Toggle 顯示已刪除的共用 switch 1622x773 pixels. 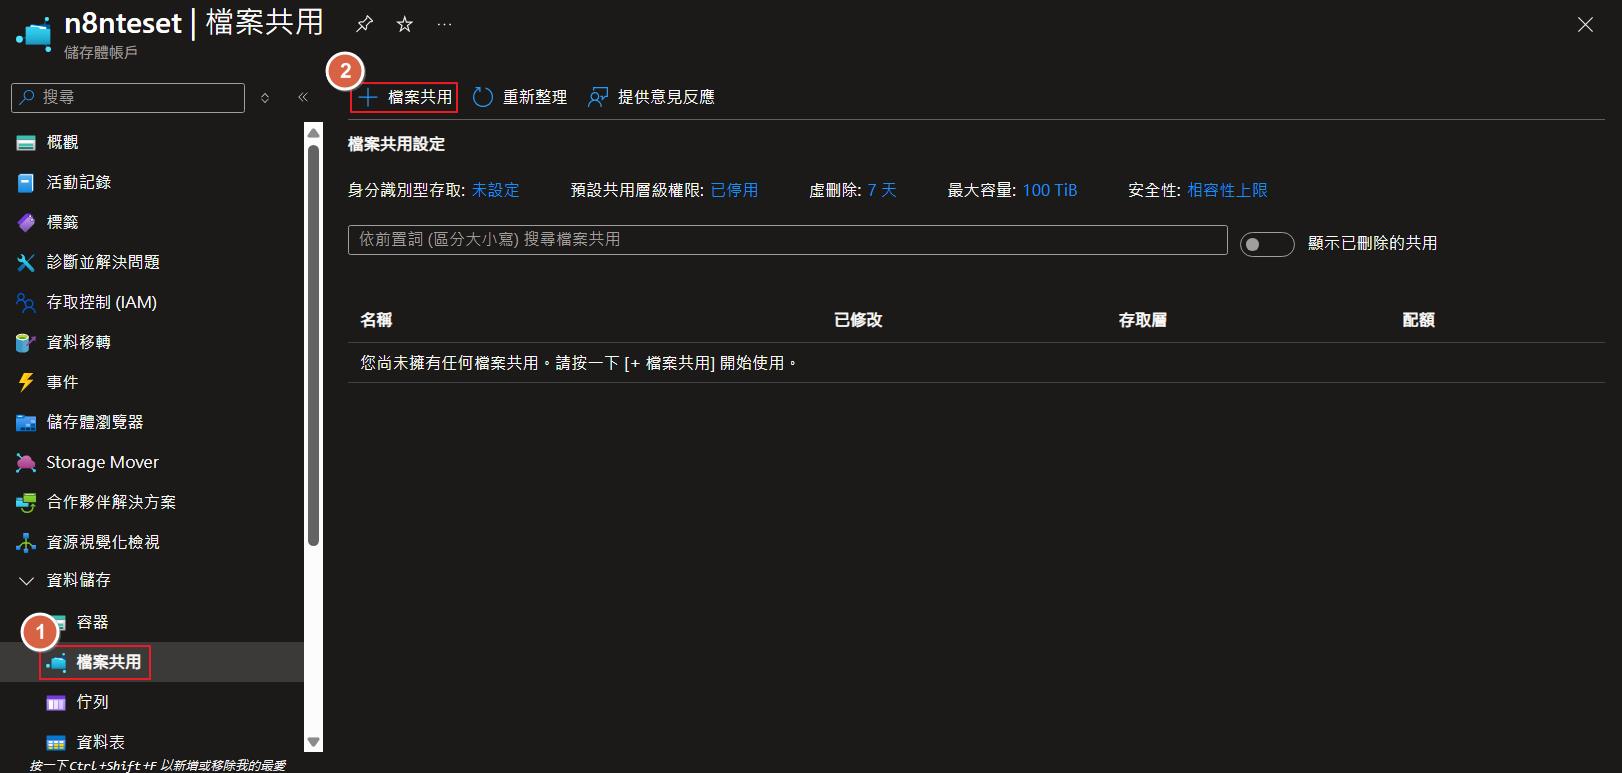(x=1267, y=244)
